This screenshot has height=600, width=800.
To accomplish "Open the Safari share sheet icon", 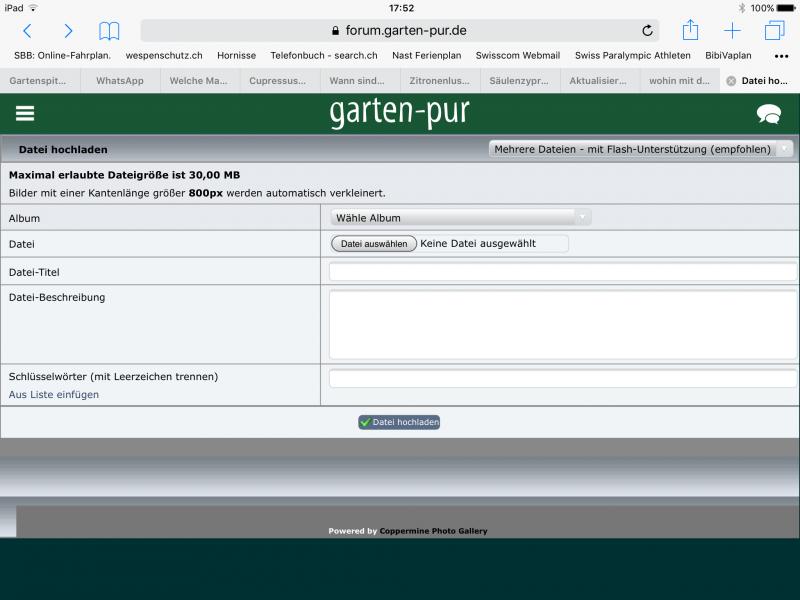I will point(690,30).
